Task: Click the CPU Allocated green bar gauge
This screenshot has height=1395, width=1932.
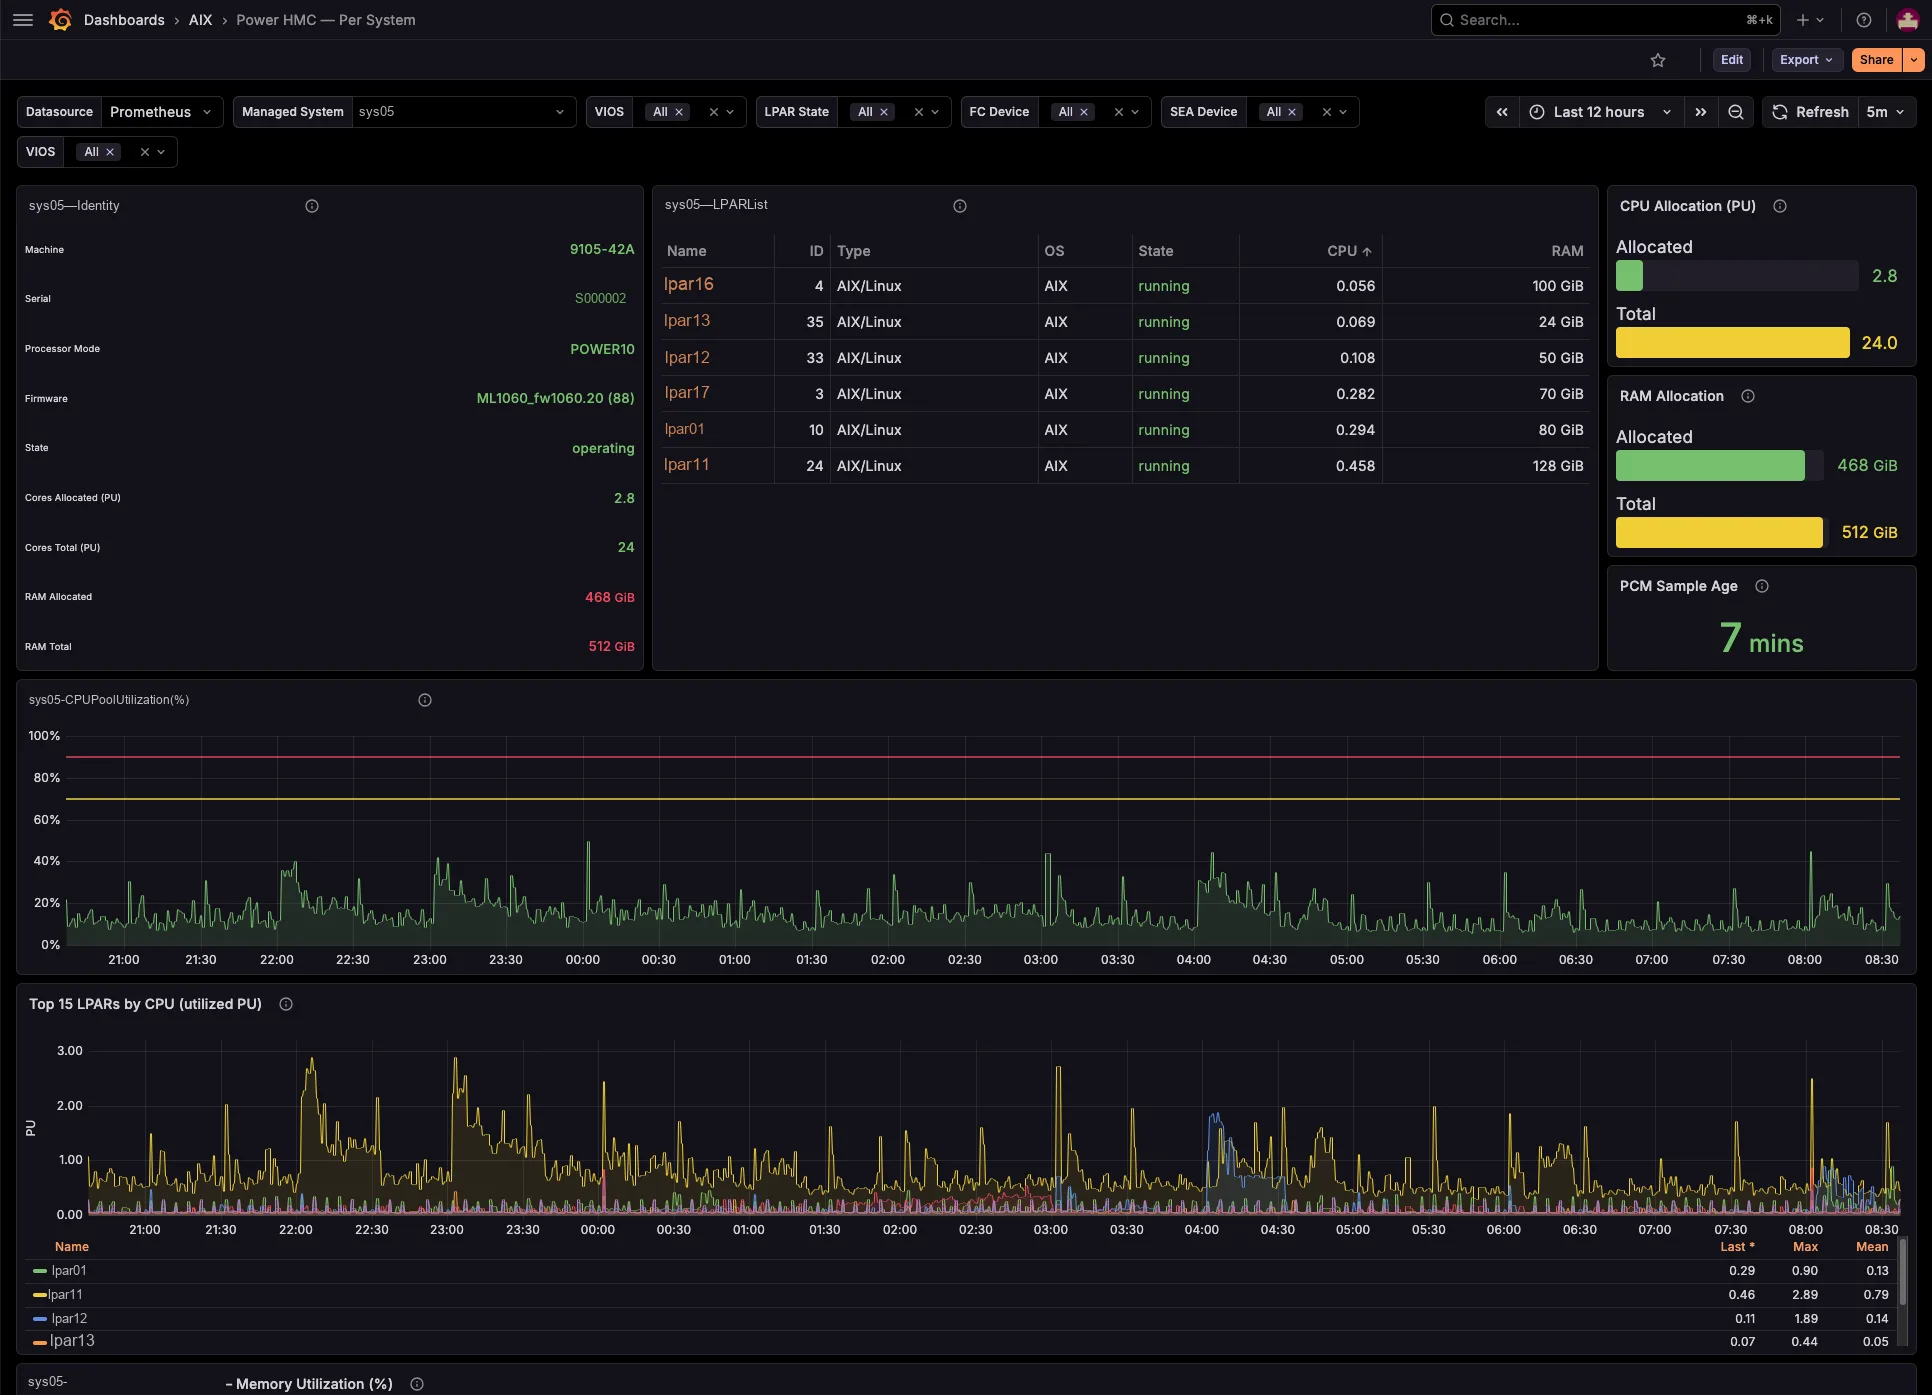Action: pos(1629,276)
